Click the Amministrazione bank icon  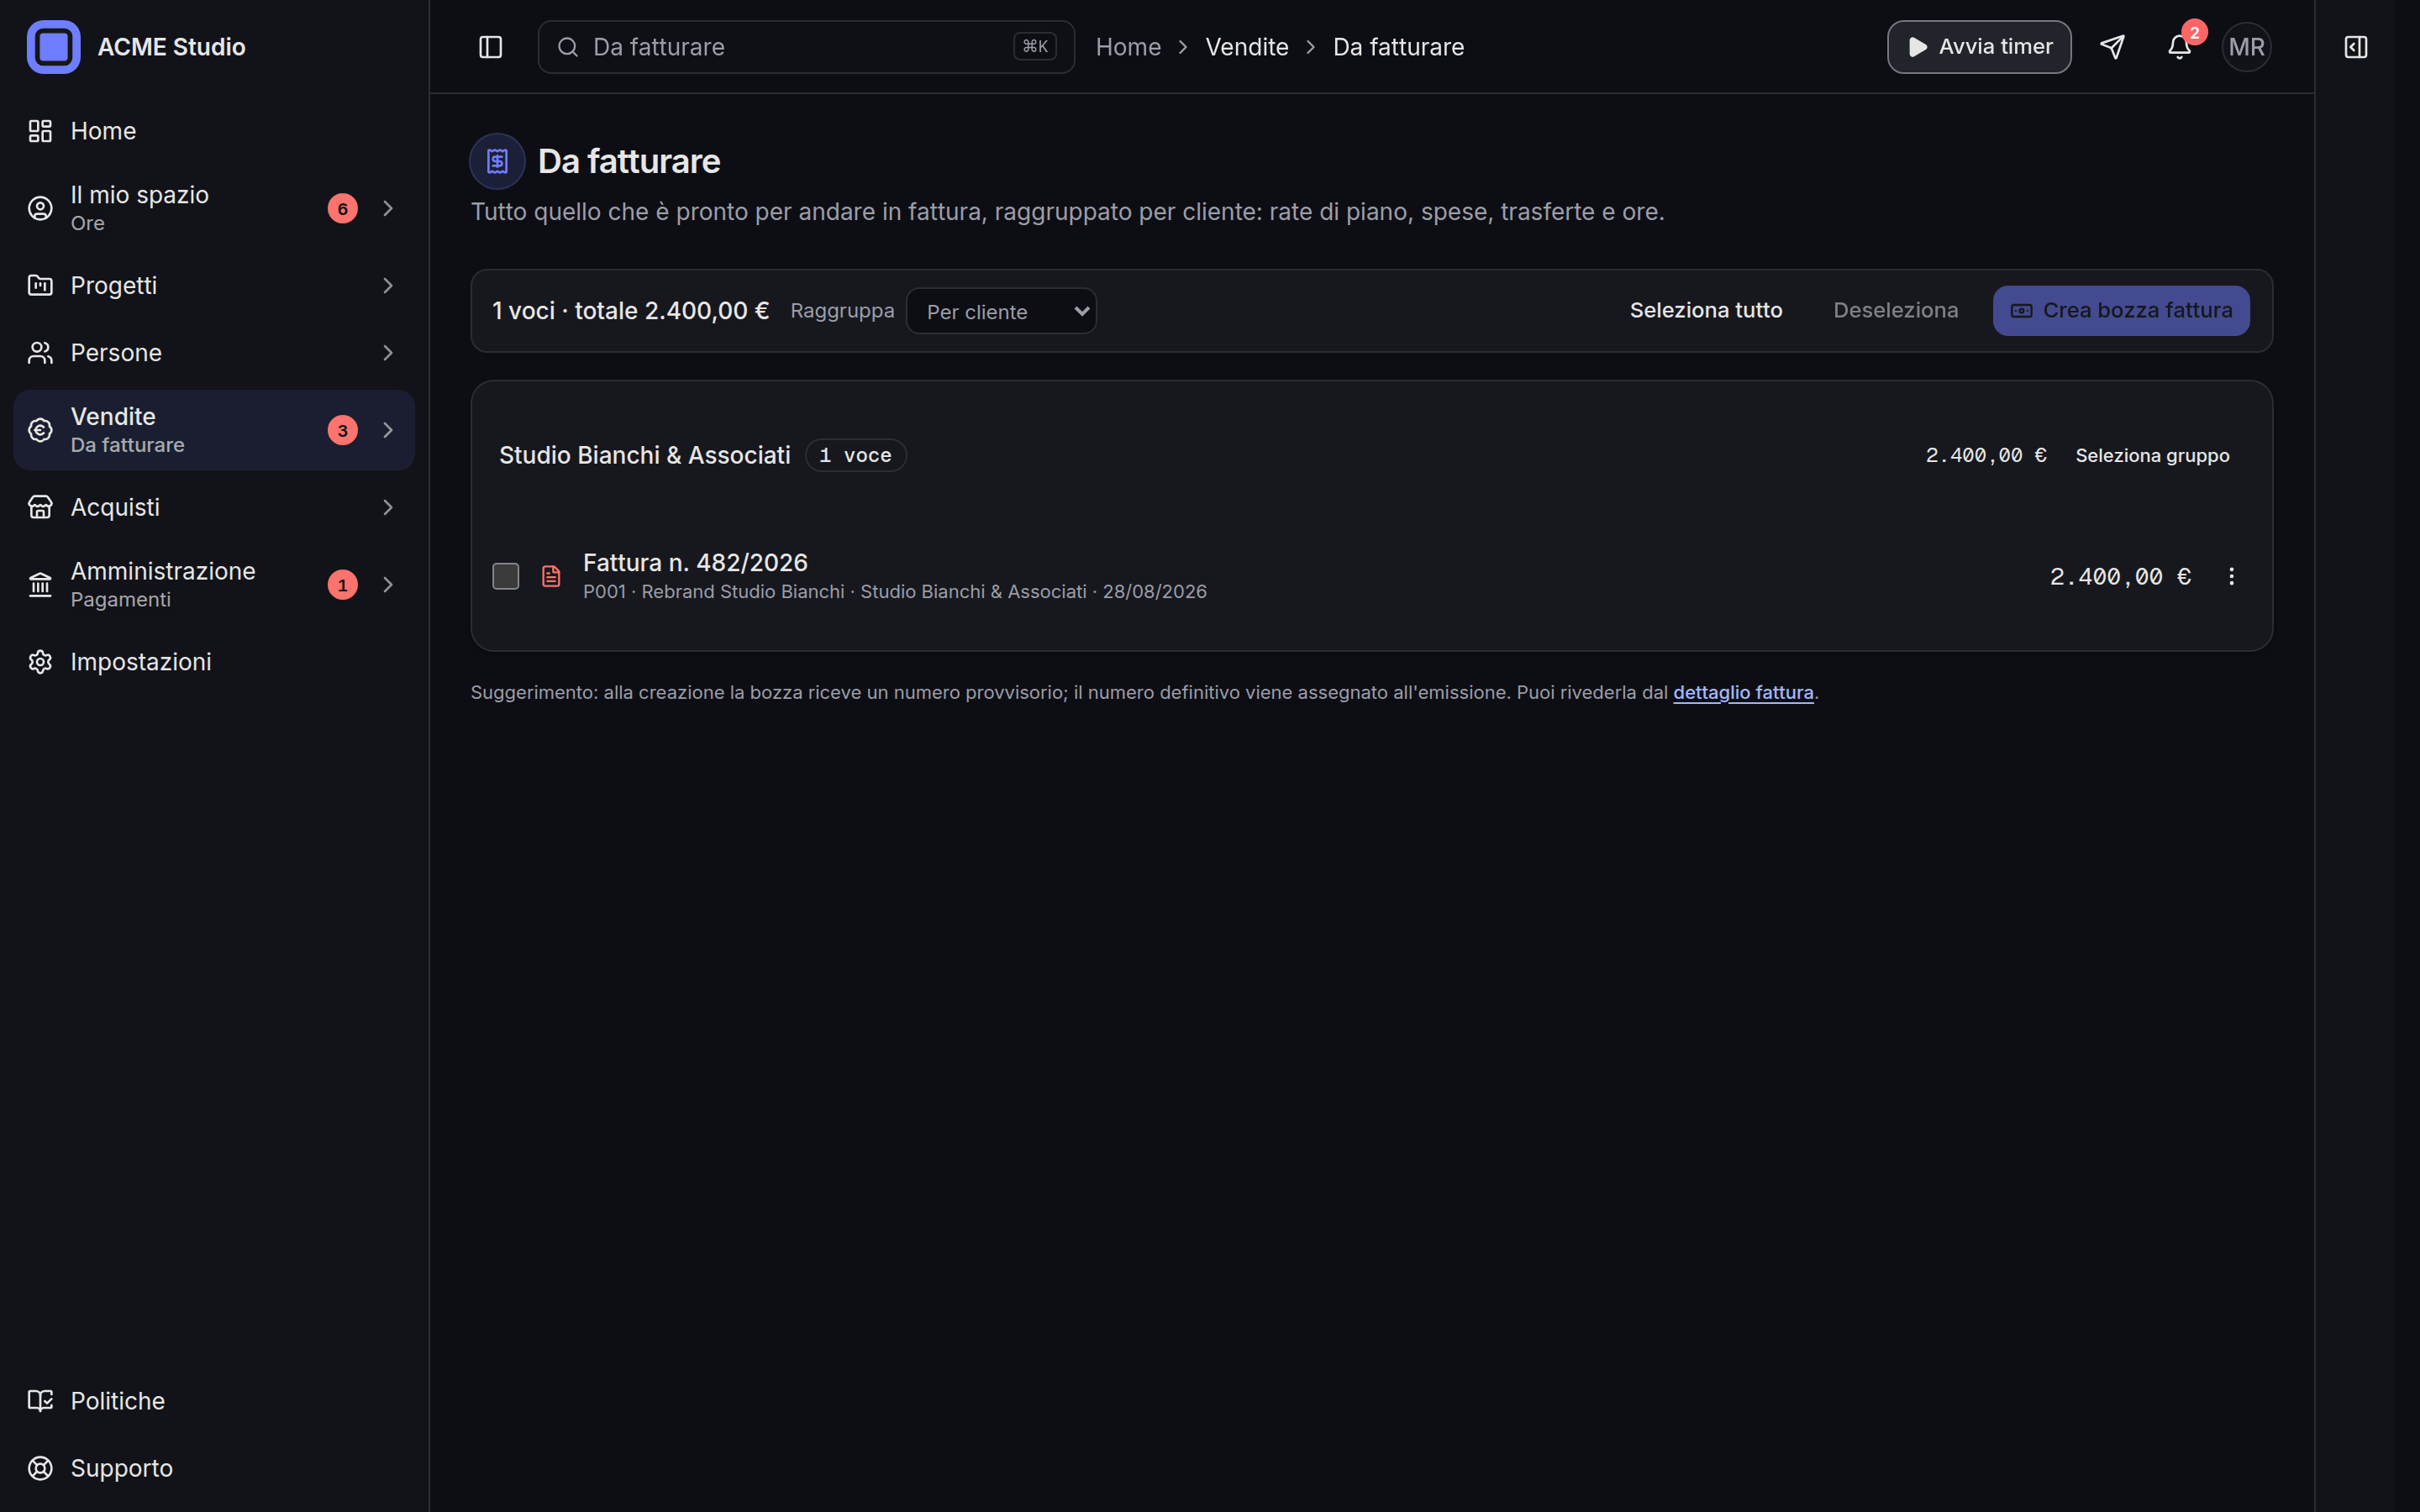[40, 584]
